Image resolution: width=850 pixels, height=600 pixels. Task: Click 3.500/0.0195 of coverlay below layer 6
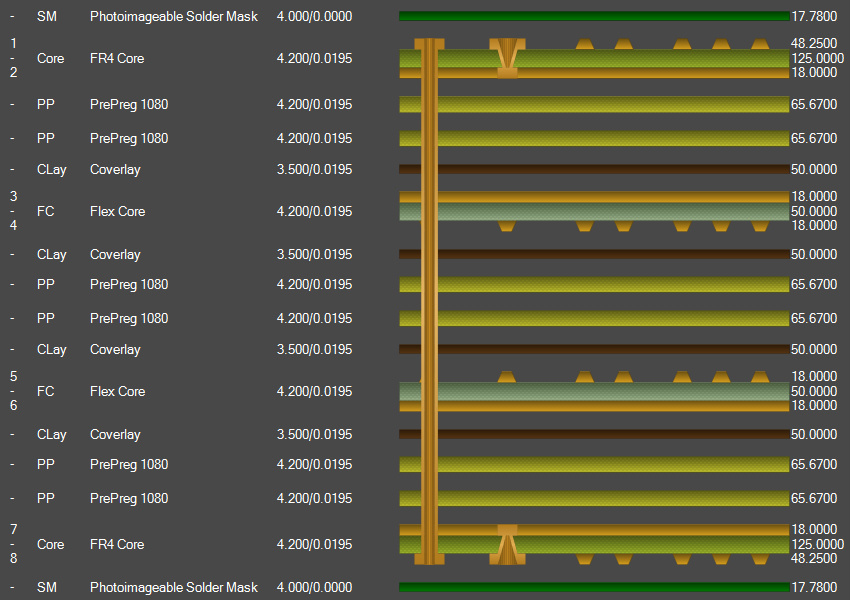coord(314,435)
